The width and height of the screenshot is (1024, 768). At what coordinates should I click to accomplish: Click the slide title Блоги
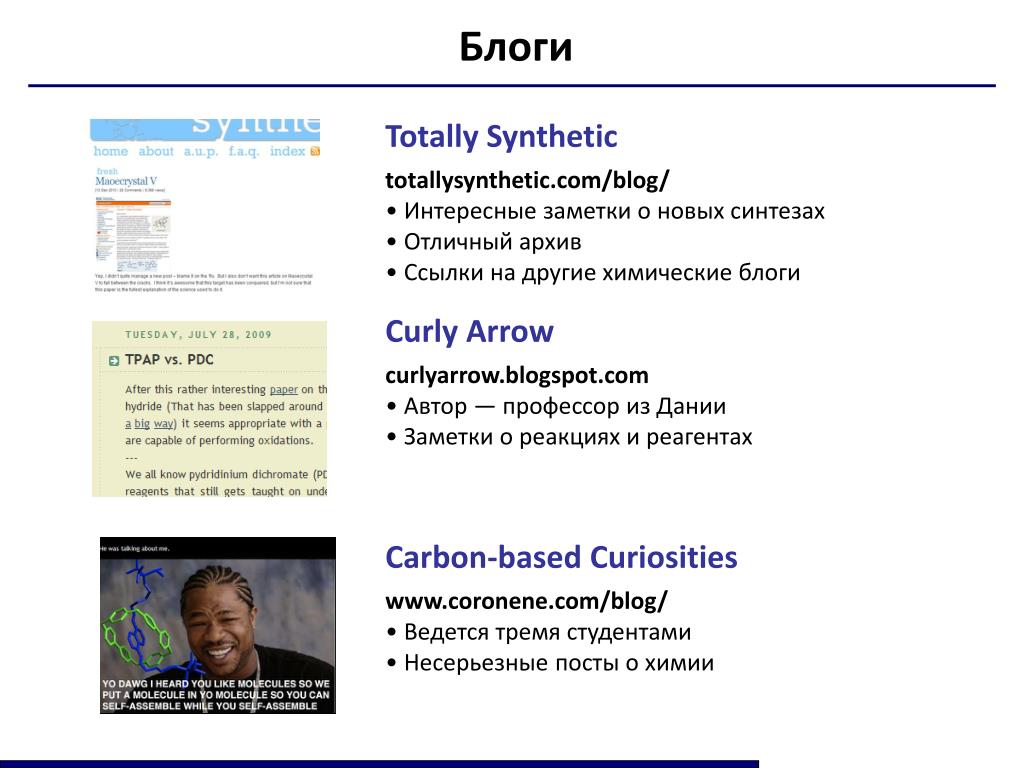[x=515, y=47]
